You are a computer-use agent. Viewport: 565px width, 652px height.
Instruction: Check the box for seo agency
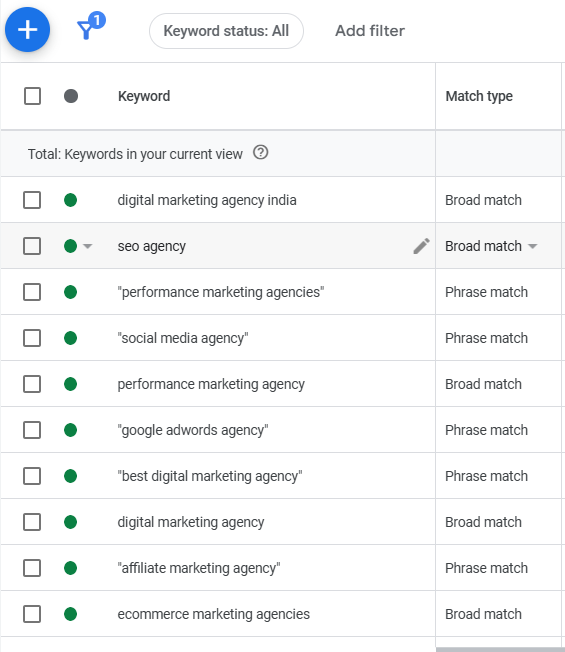pyautogui.click(x=32, y=246)
